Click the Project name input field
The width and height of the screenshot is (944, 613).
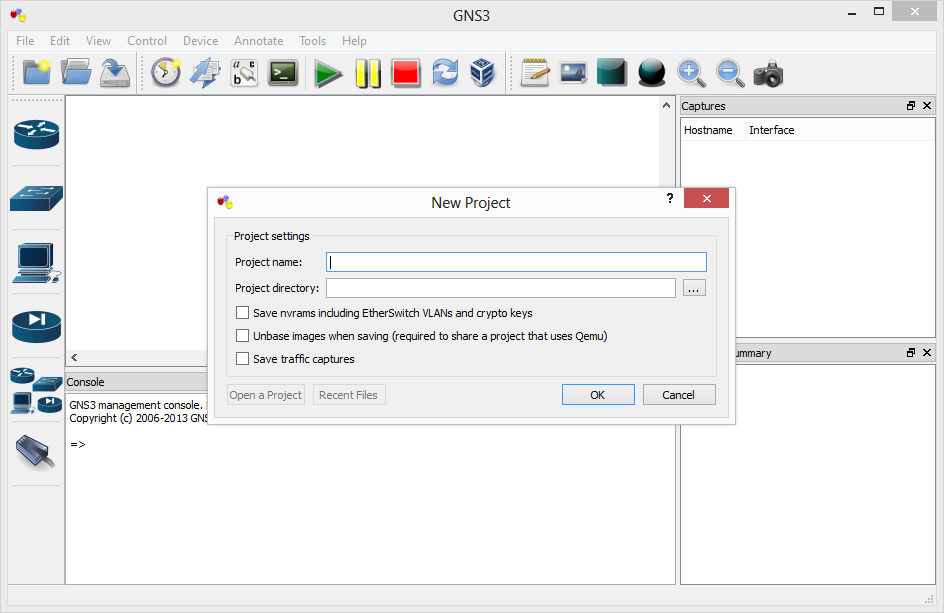[x=516, y=262]
